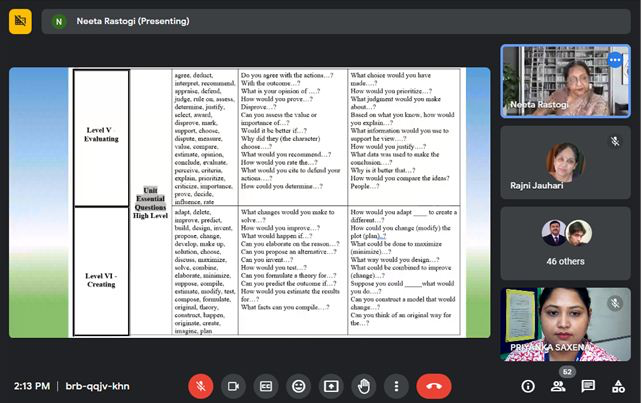Toggle the camera on or off
The image size is (642, 403).
click(x=234, y=385)
